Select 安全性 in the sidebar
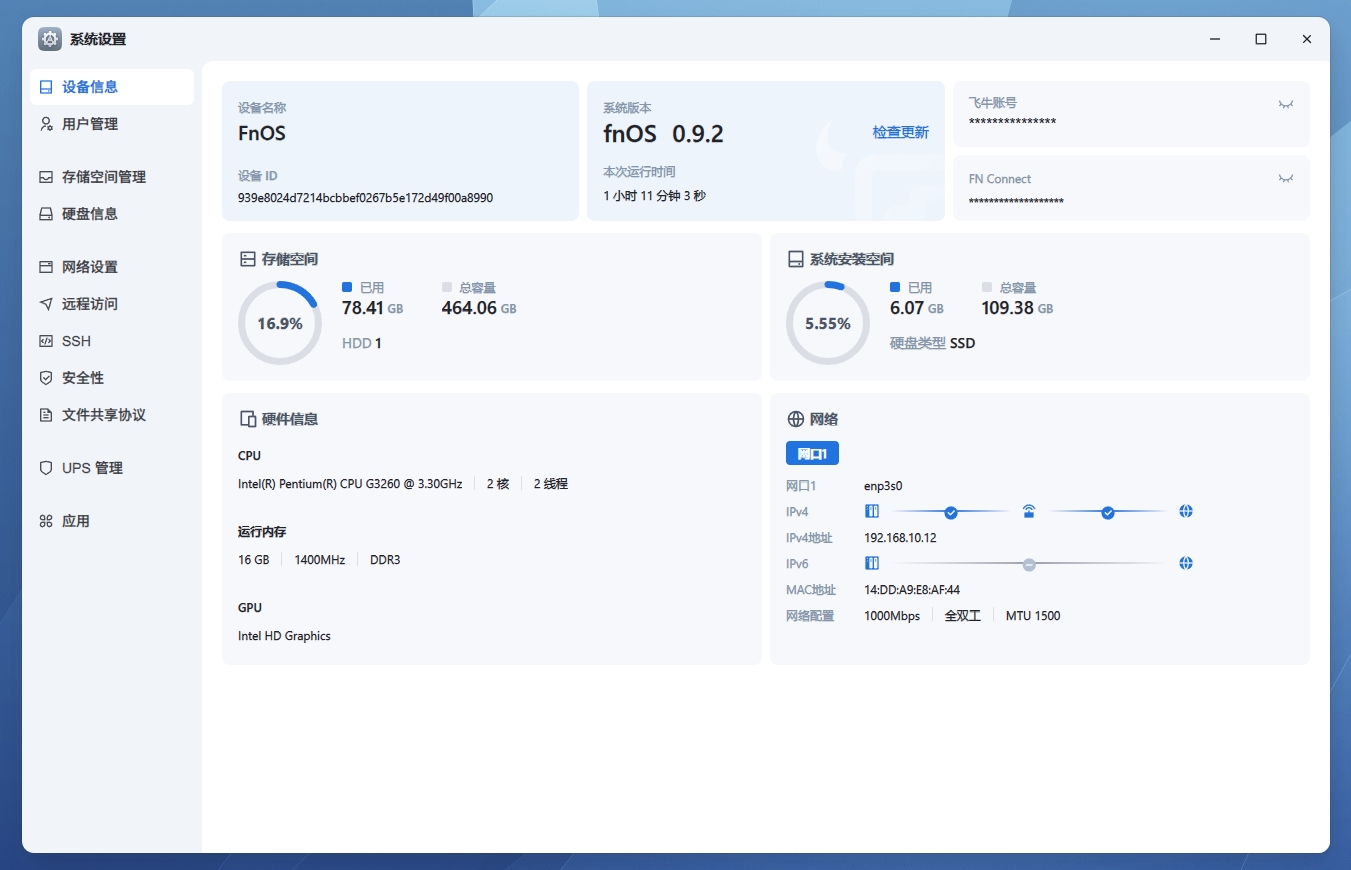 112,378
